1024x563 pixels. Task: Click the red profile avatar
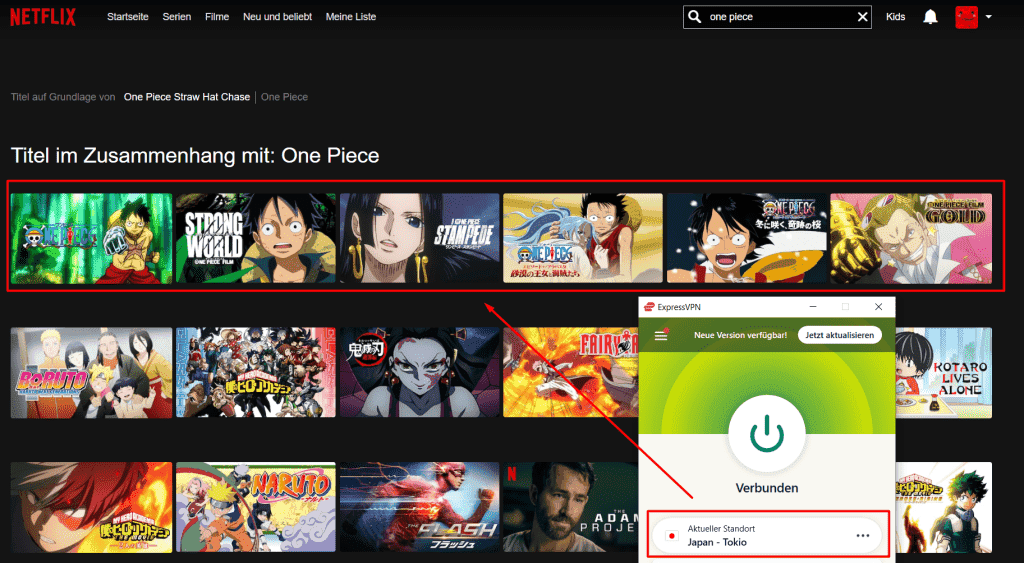966,17
